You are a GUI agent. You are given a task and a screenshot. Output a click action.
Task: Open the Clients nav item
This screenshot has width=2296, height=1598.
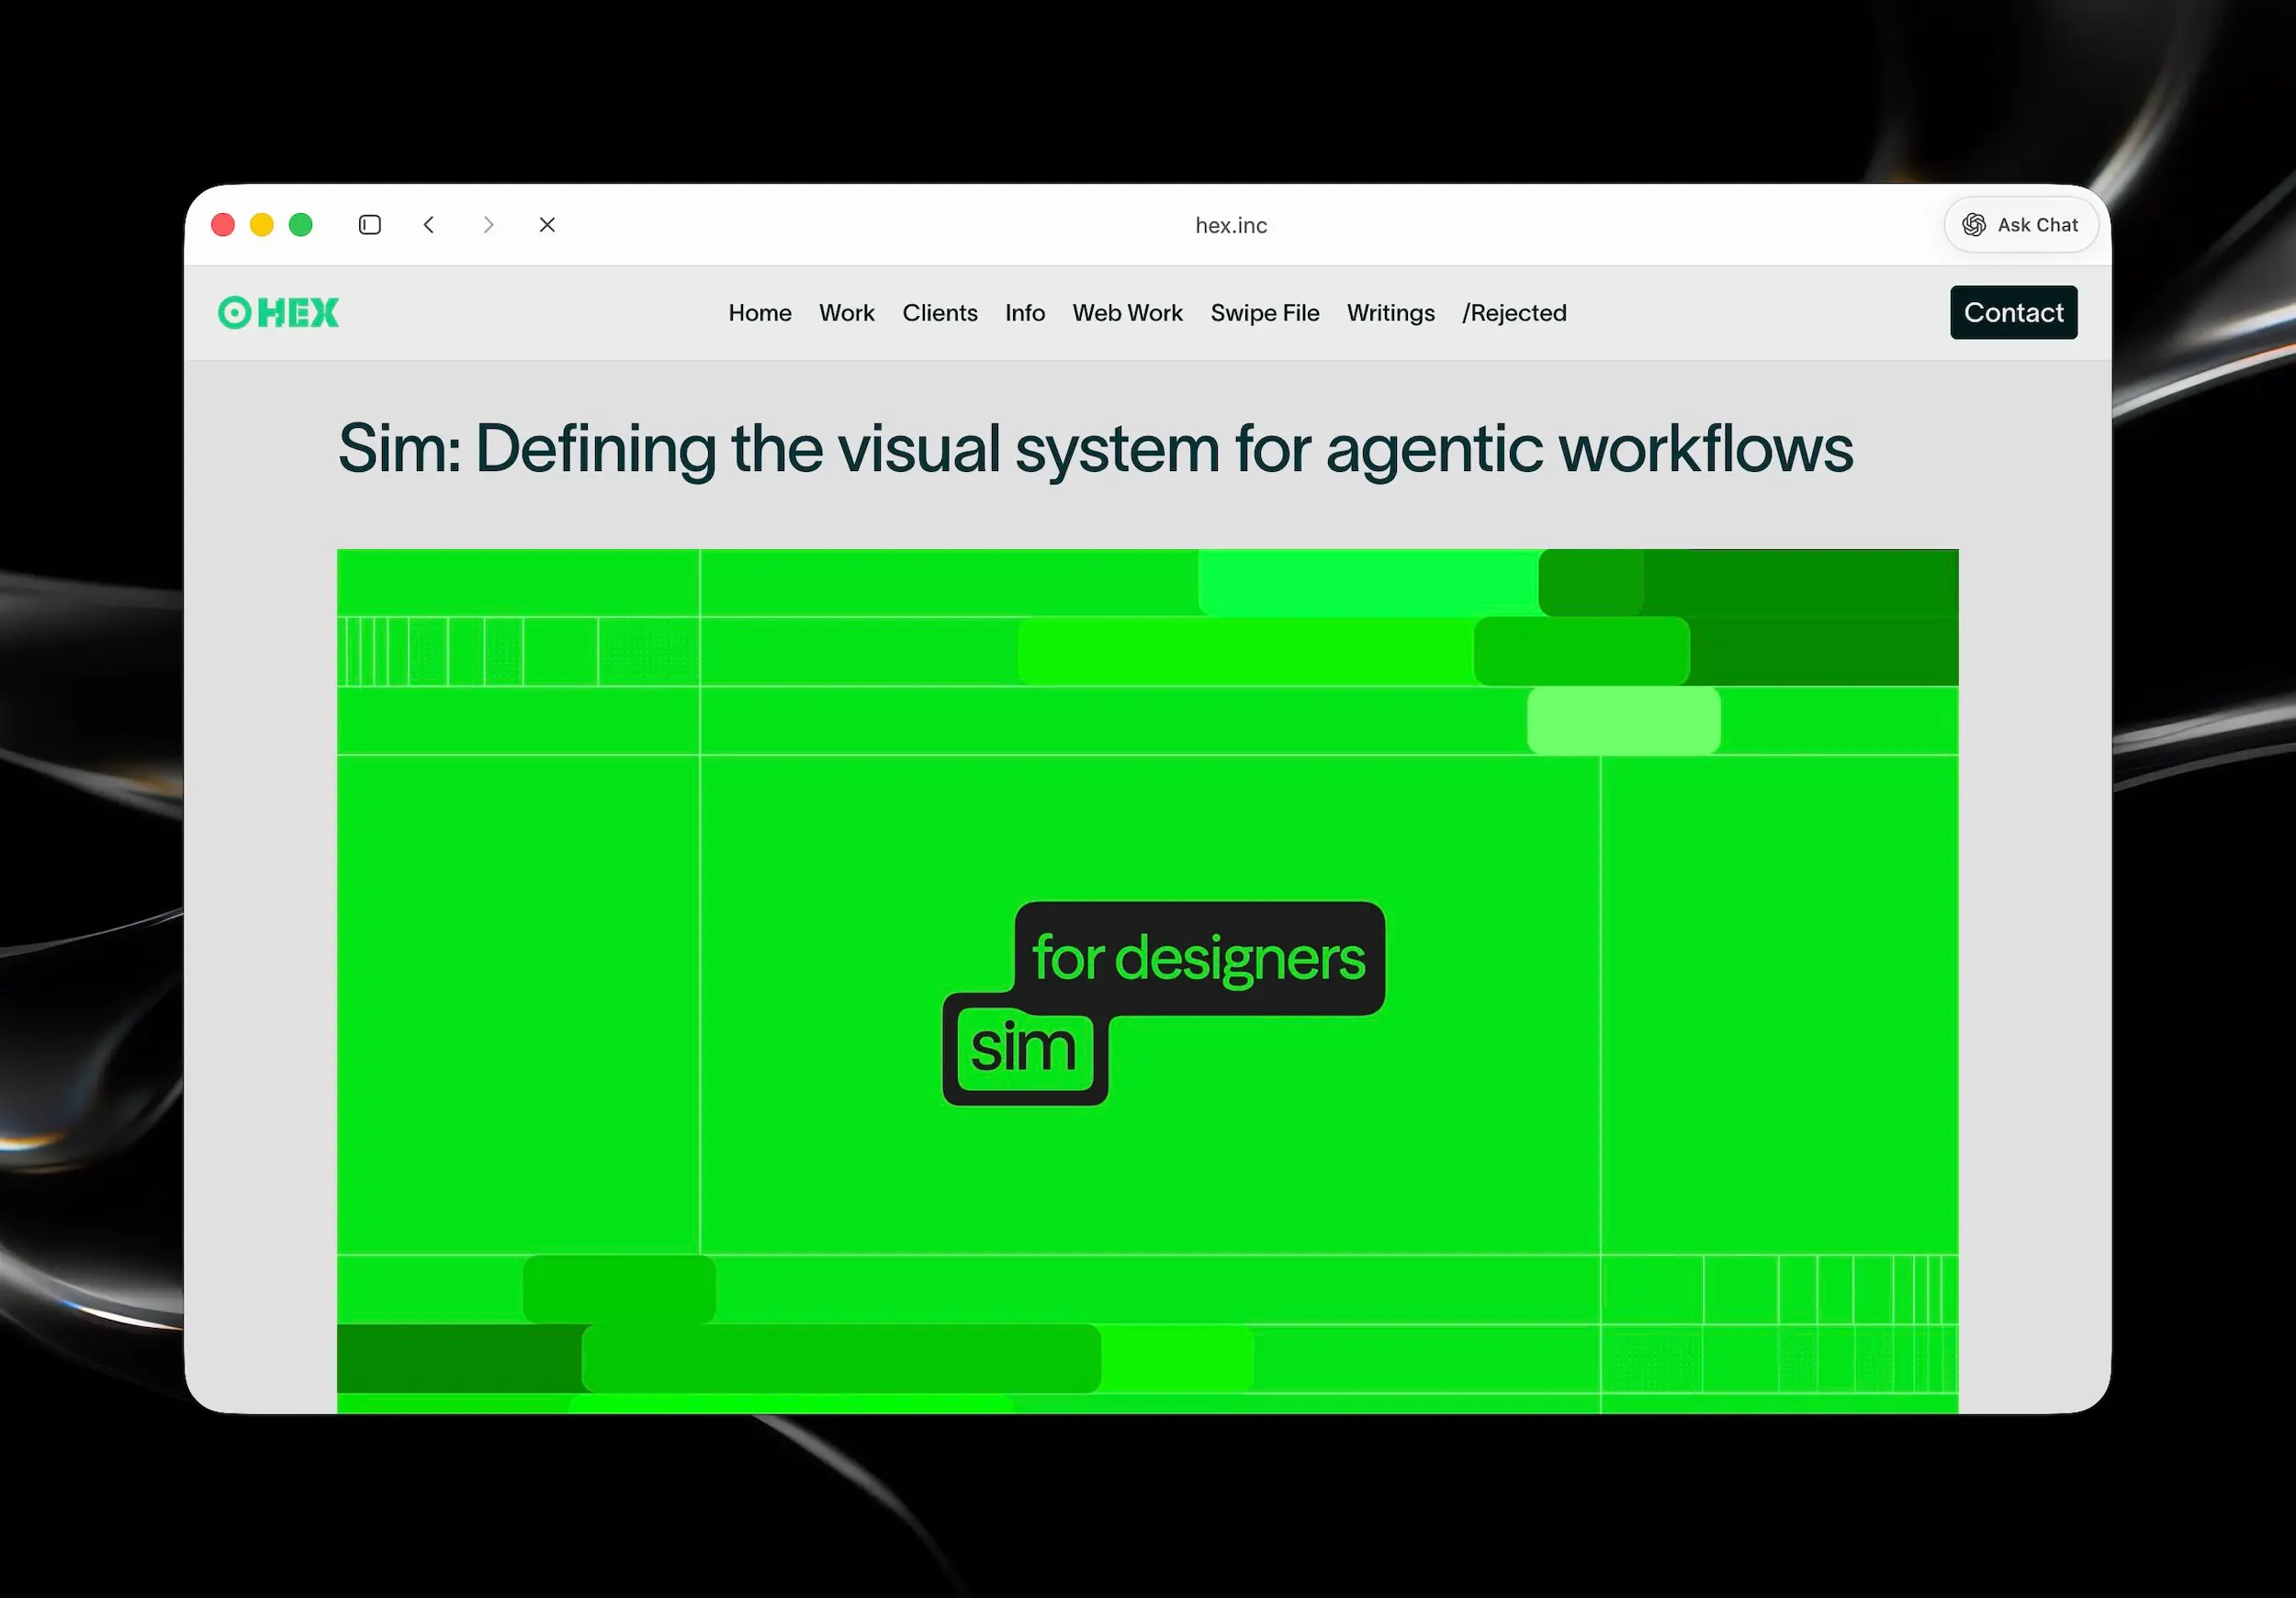coord(940,313)
